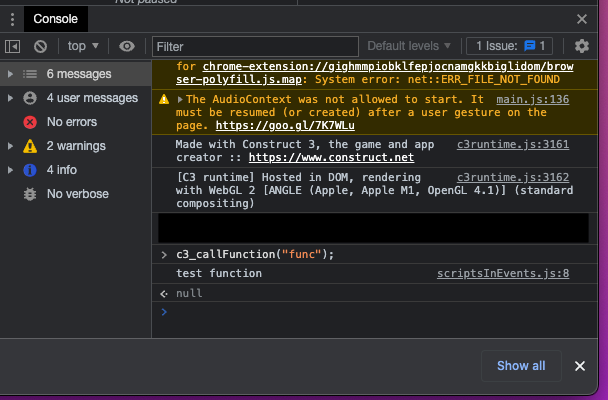The height and width of the screenshot is (400, 608).
Task: Open the top JavaScript context dropdown
Action: [x=83, y=46]
